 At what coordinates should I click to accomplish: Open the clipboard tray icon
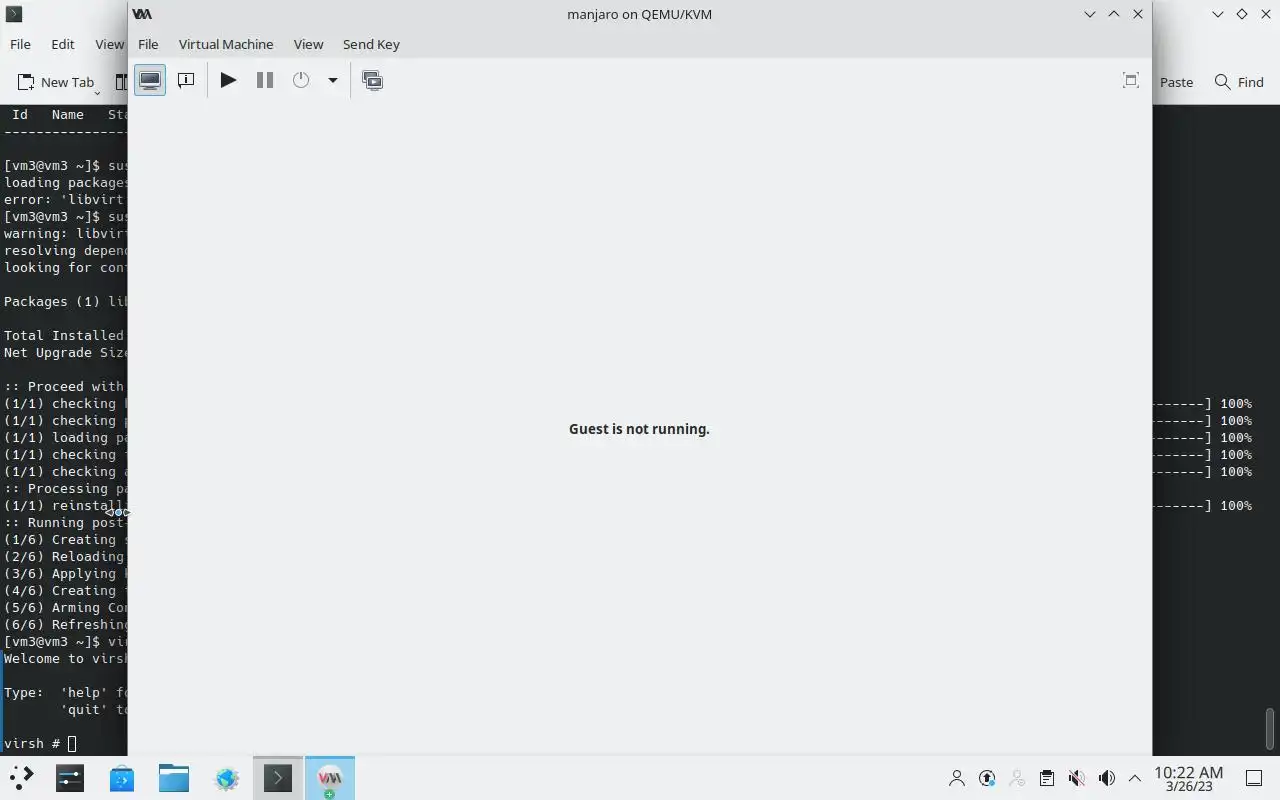1046,778
